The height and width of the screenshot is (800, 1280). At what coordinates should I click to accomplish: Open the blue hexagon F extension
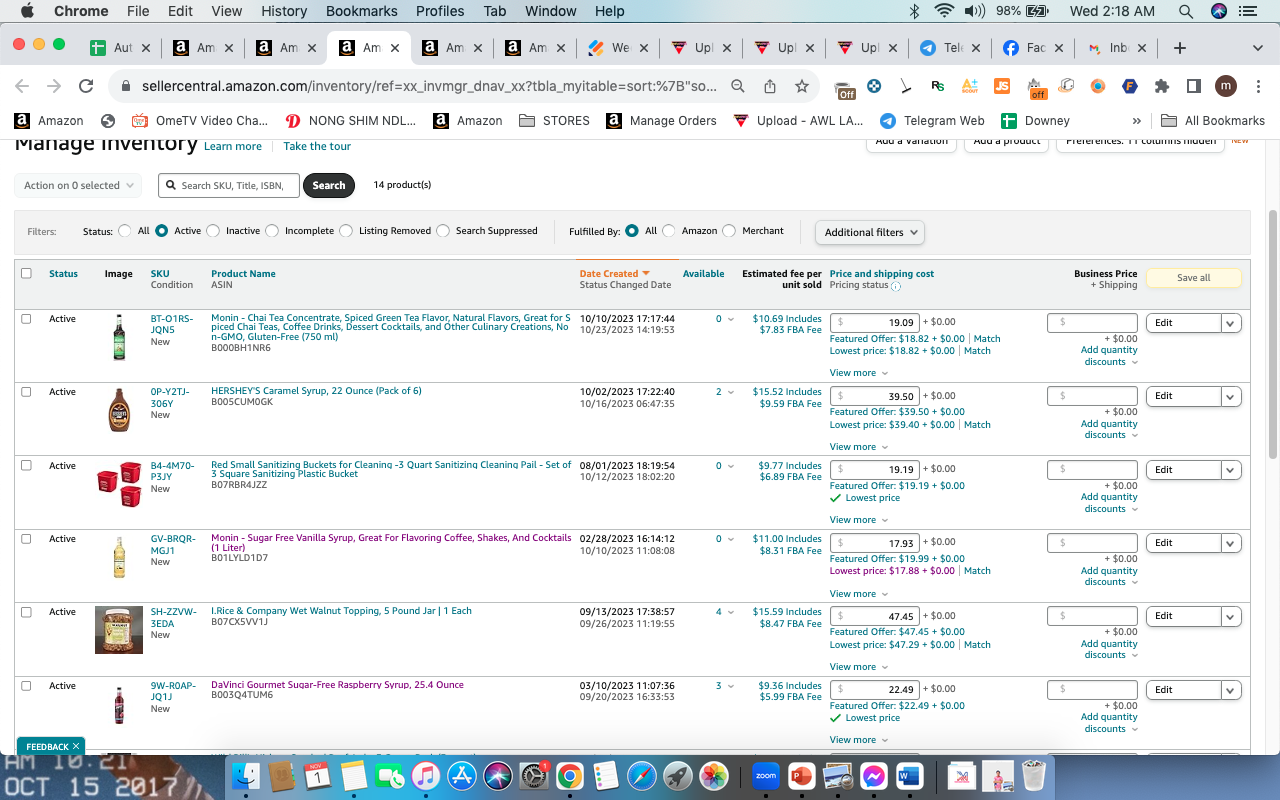tap(1130, 86)
